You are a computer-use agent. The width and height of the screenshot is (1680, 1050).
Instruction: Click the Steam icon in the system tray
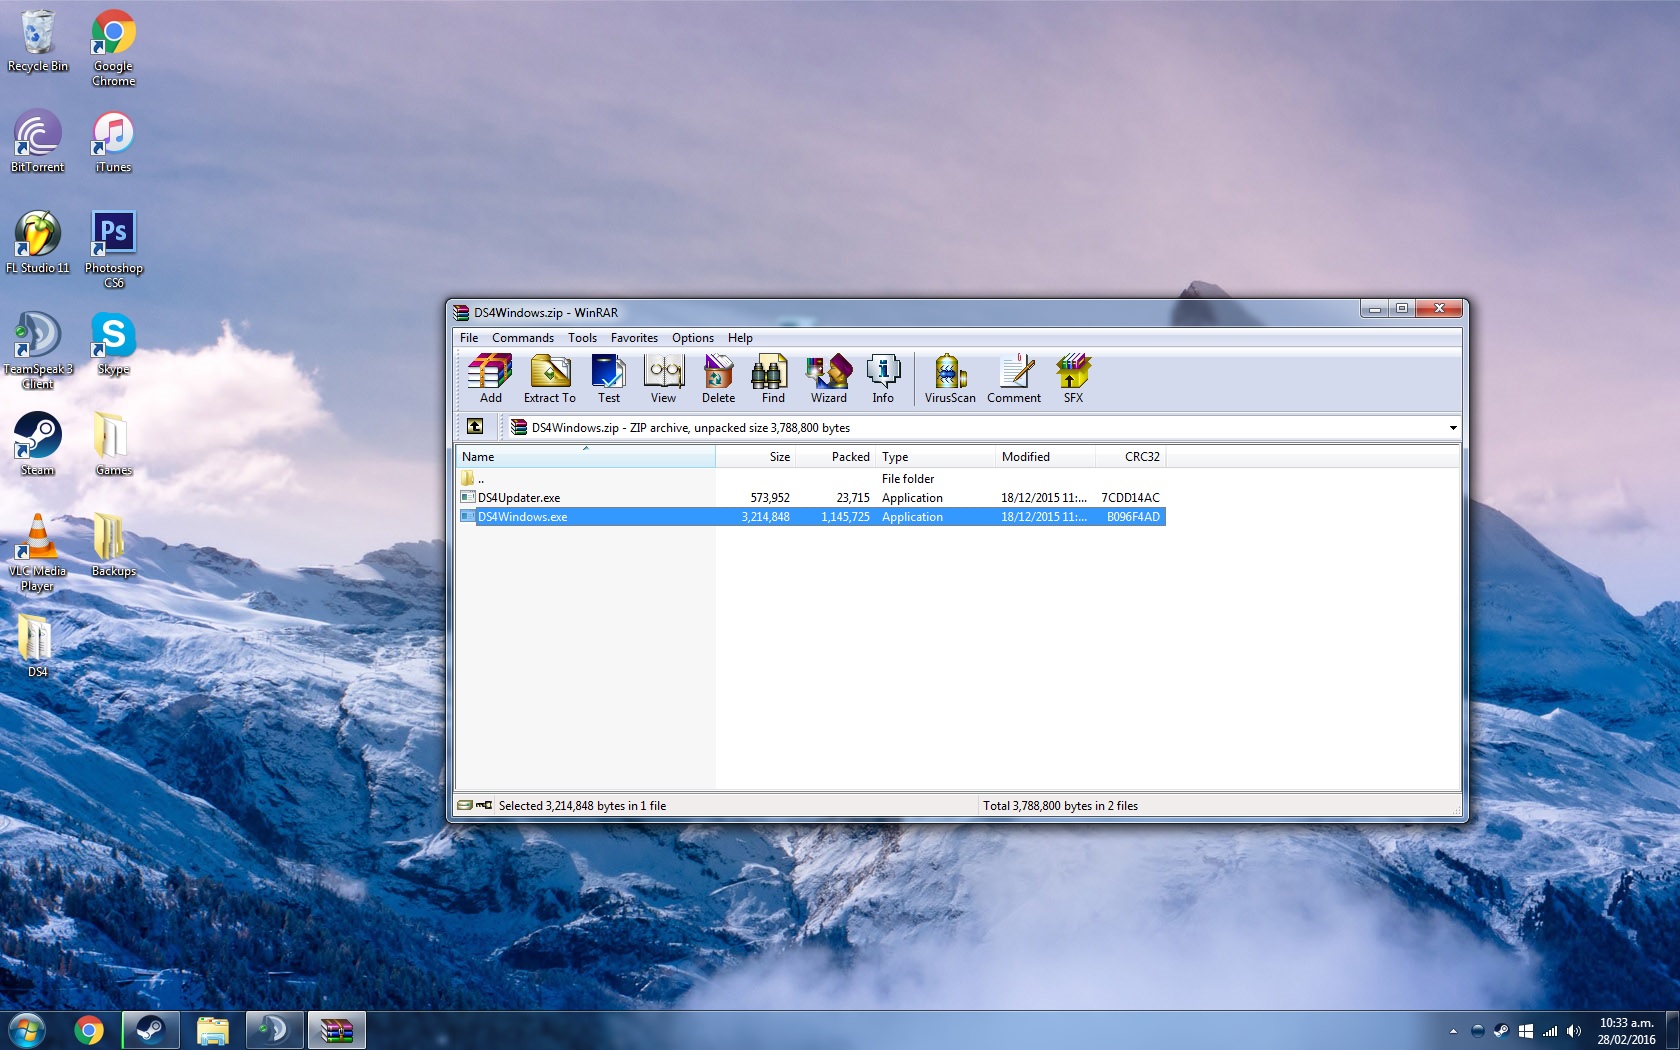point(1502,1031)
